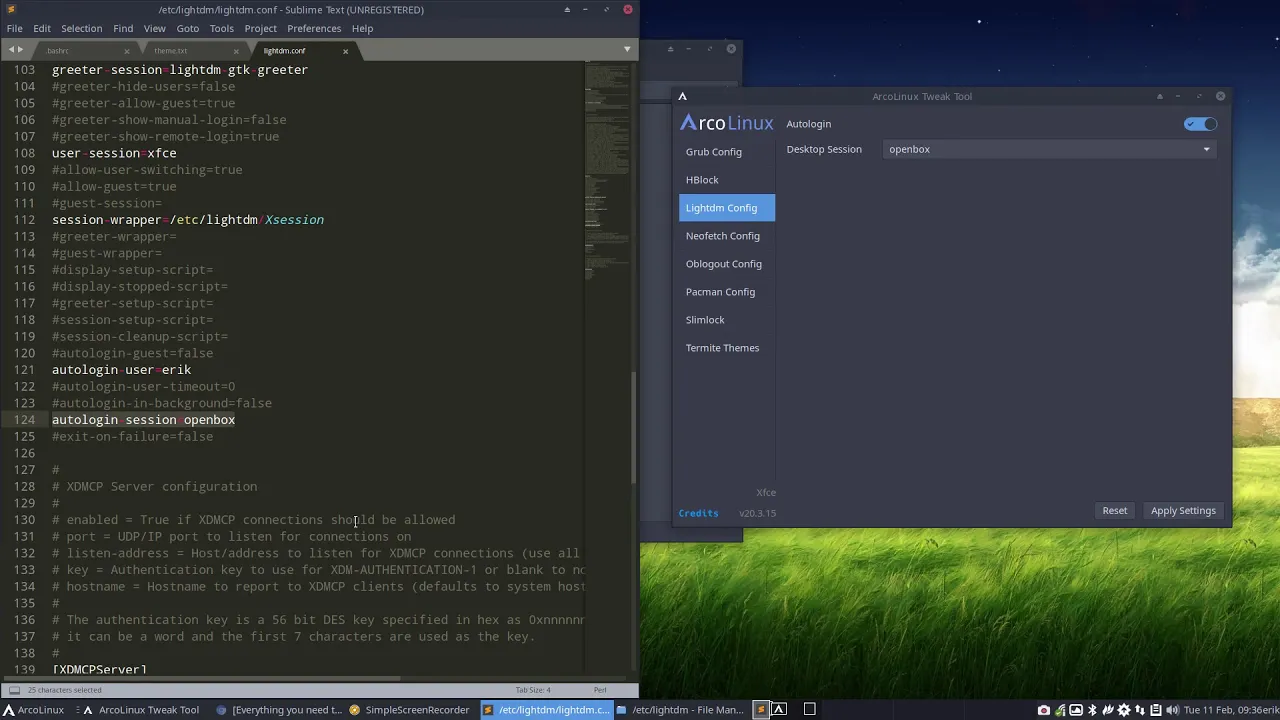Image resolution: width=1280 pixels, height=720 pixels.
Task: Click the picture-frame tray icon
Action: tap(1076, 710)
